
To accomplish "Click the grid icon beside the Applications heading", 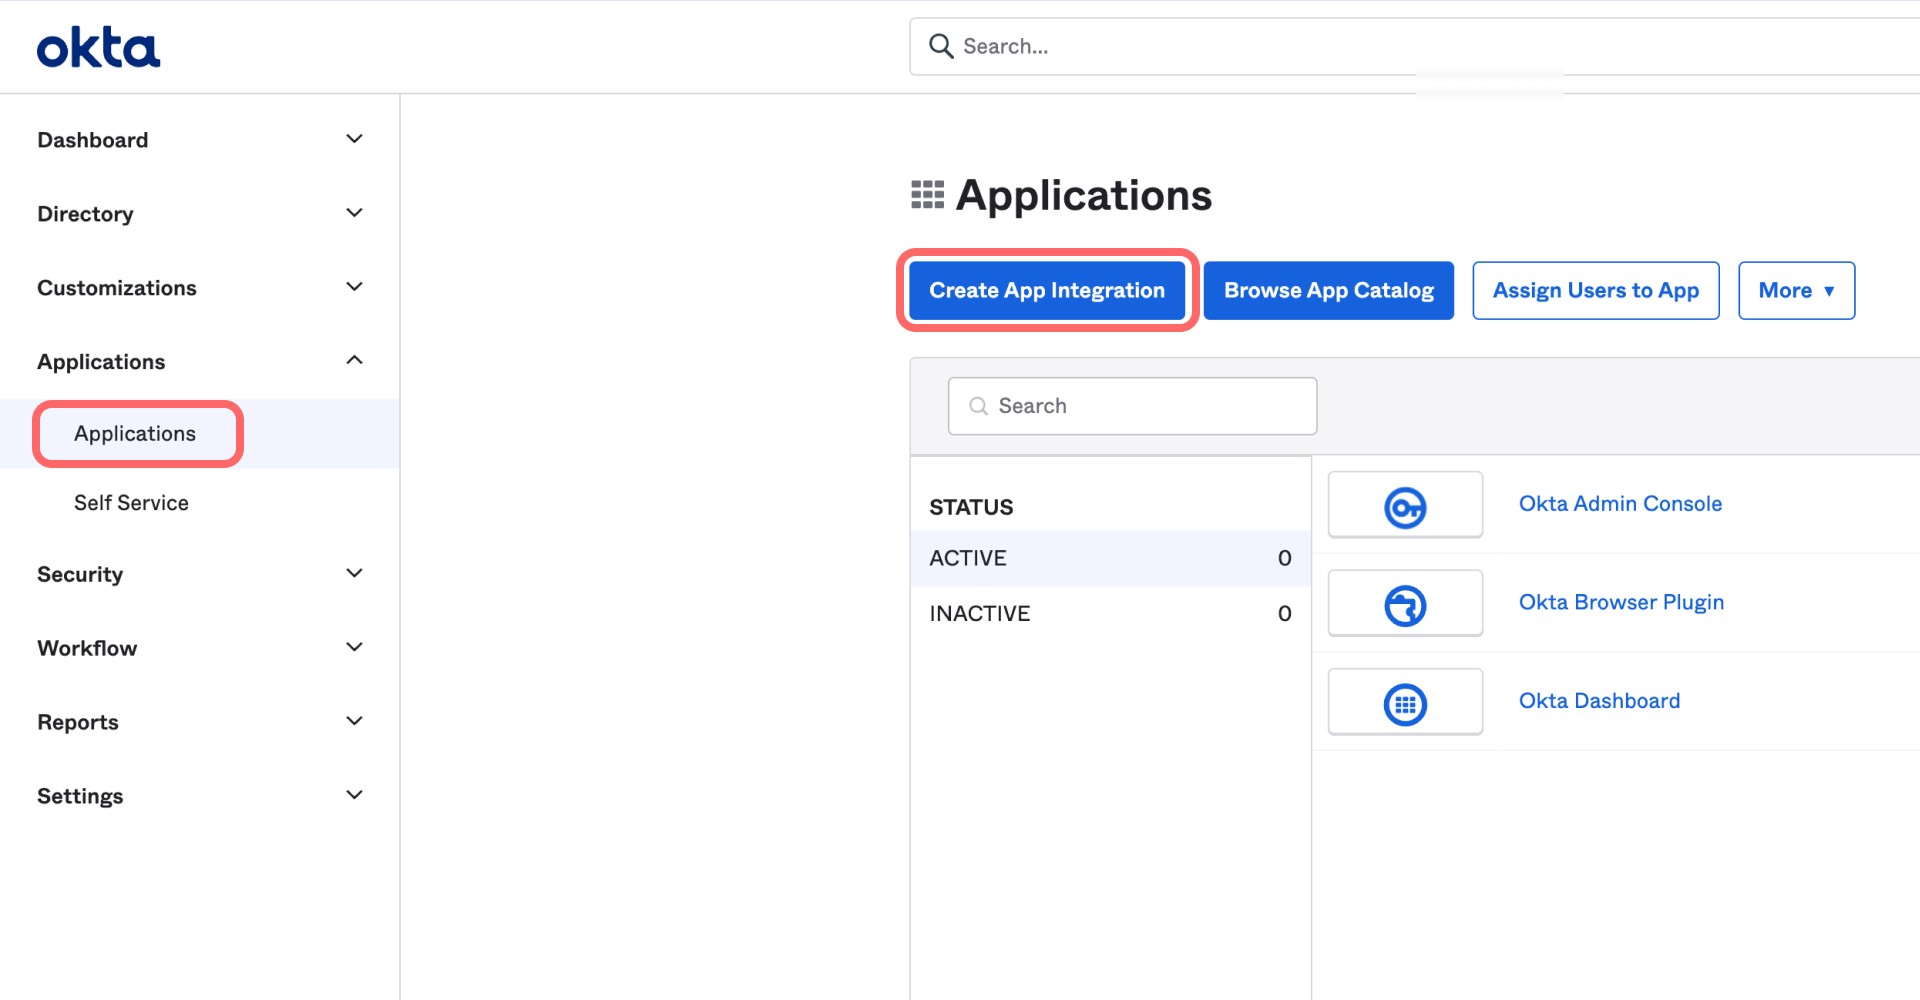I will pyautogui.click(x=928, y=194).
